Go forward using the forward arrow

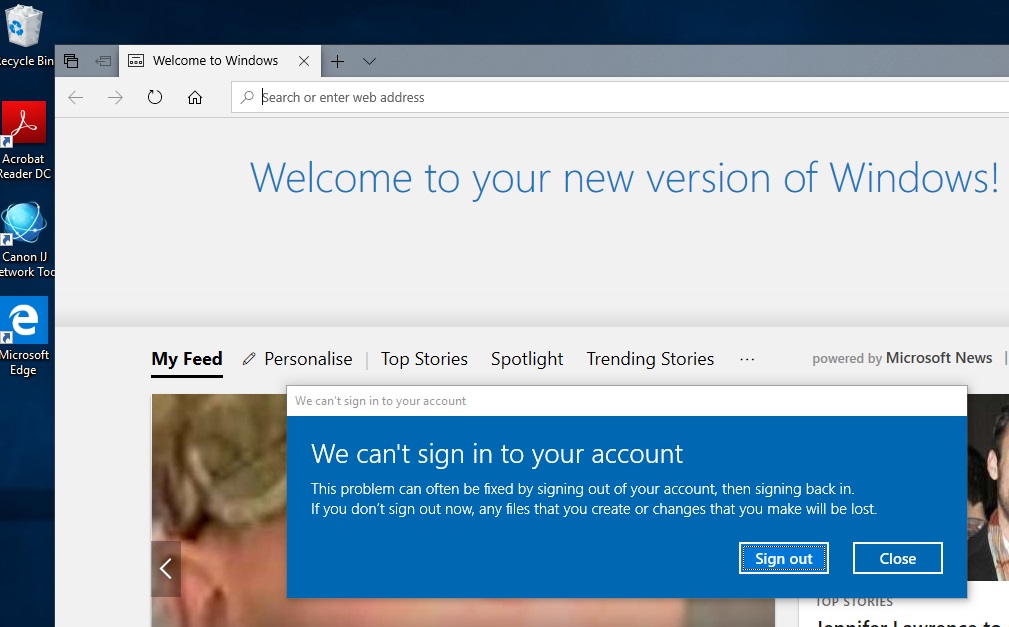pos(115,97)
